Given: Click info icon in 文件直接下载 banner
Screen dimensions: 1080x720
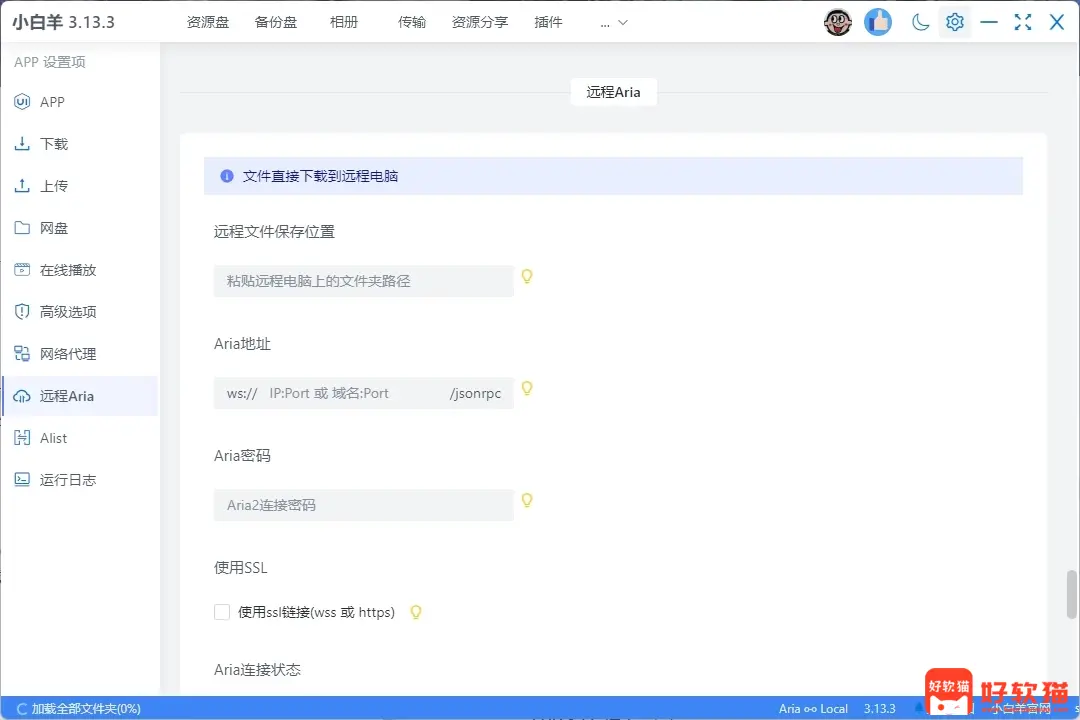Looking at the screenshot, I should [x=227, y=176].
